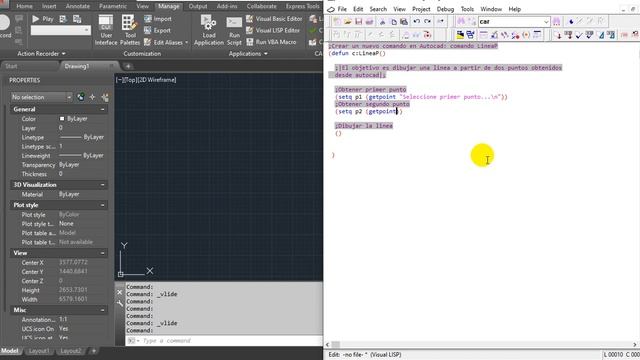Open the Output ribbon tab
This screenshot has height=360, width=640.
(x=198, y=6)
